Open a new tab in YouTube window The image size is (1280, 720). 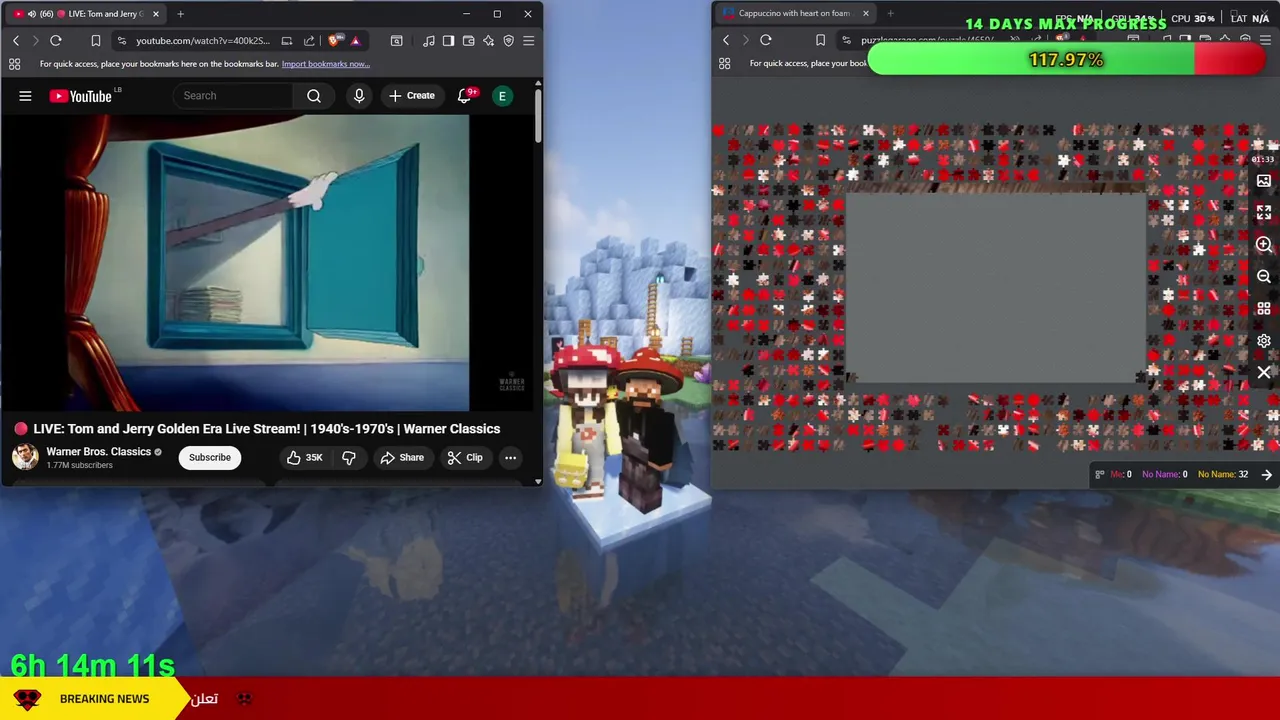(x=180, y=14)
